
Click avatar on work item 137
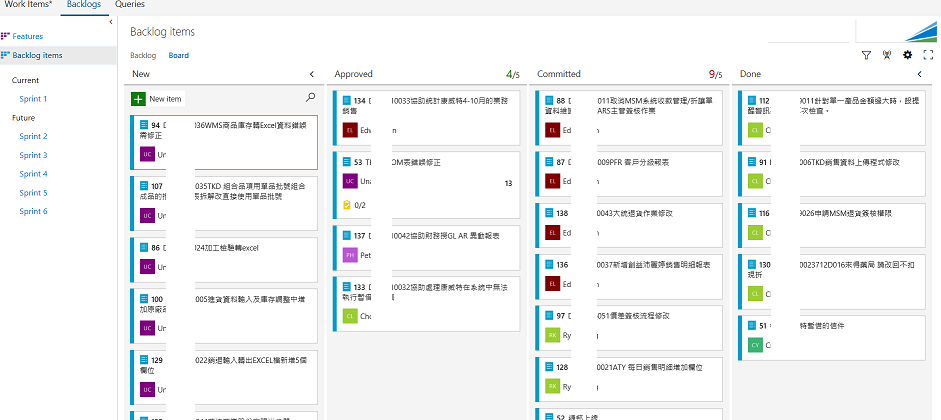point(350,254)
